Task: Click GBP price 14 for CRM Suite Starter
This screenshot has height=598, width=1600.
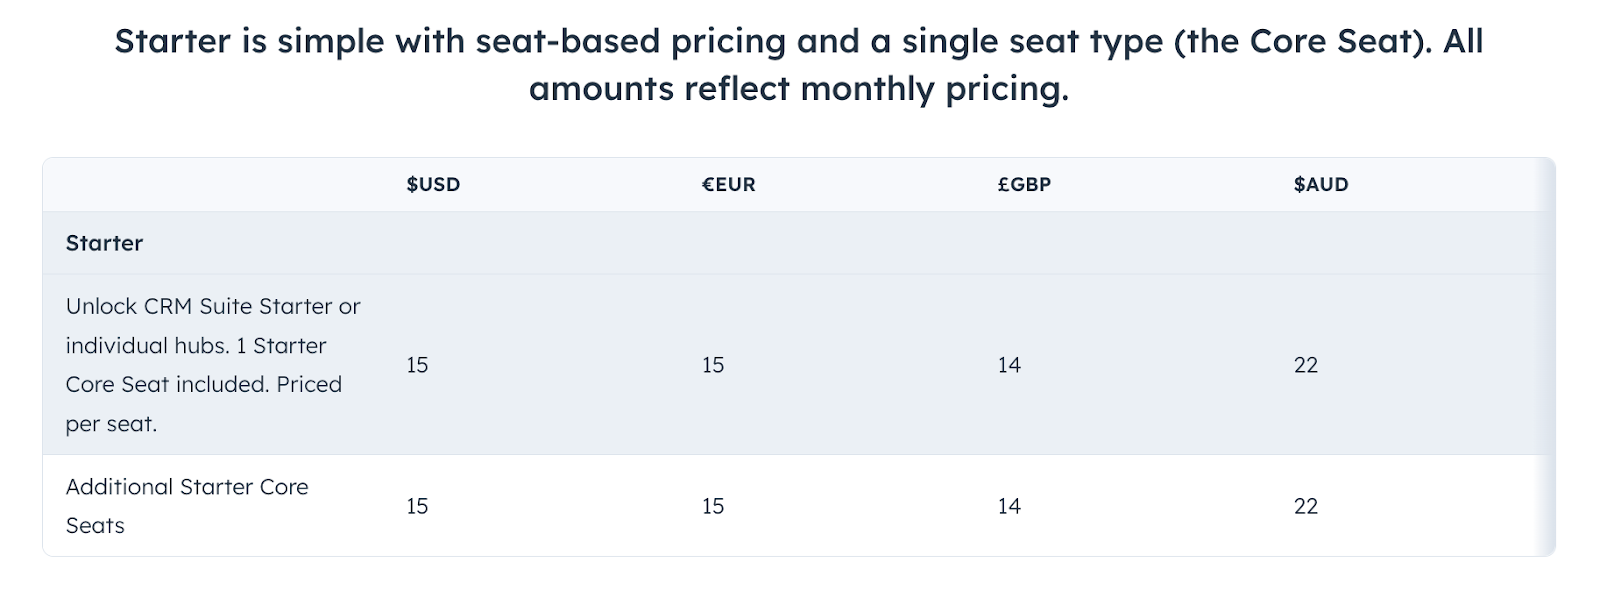Action: pyautogui.click(x=1009, y=365)
